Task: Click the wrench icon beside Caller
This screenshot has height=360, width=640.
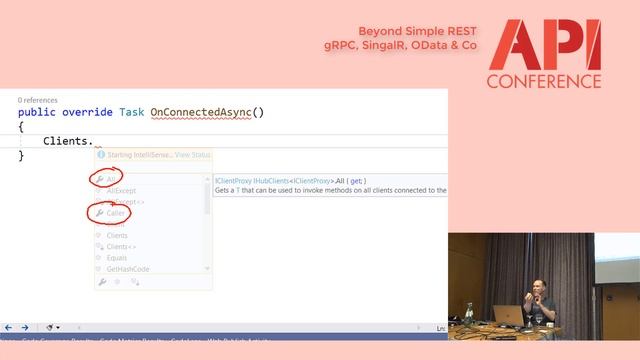Action: 99,213
